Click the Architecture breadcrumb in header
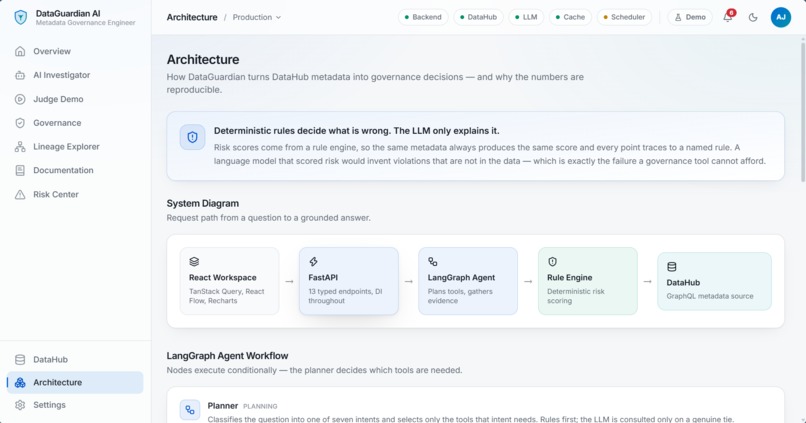The height and width of the screenshot is (423, 806). click(192, 17)
